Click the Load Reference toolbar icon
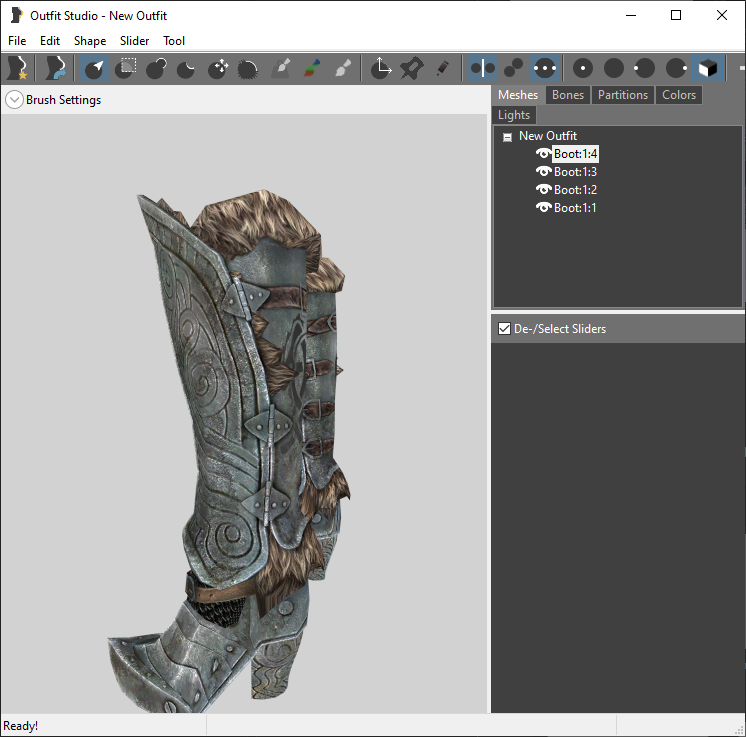Screen dimensions: 746x737 [x=55, y=68]
